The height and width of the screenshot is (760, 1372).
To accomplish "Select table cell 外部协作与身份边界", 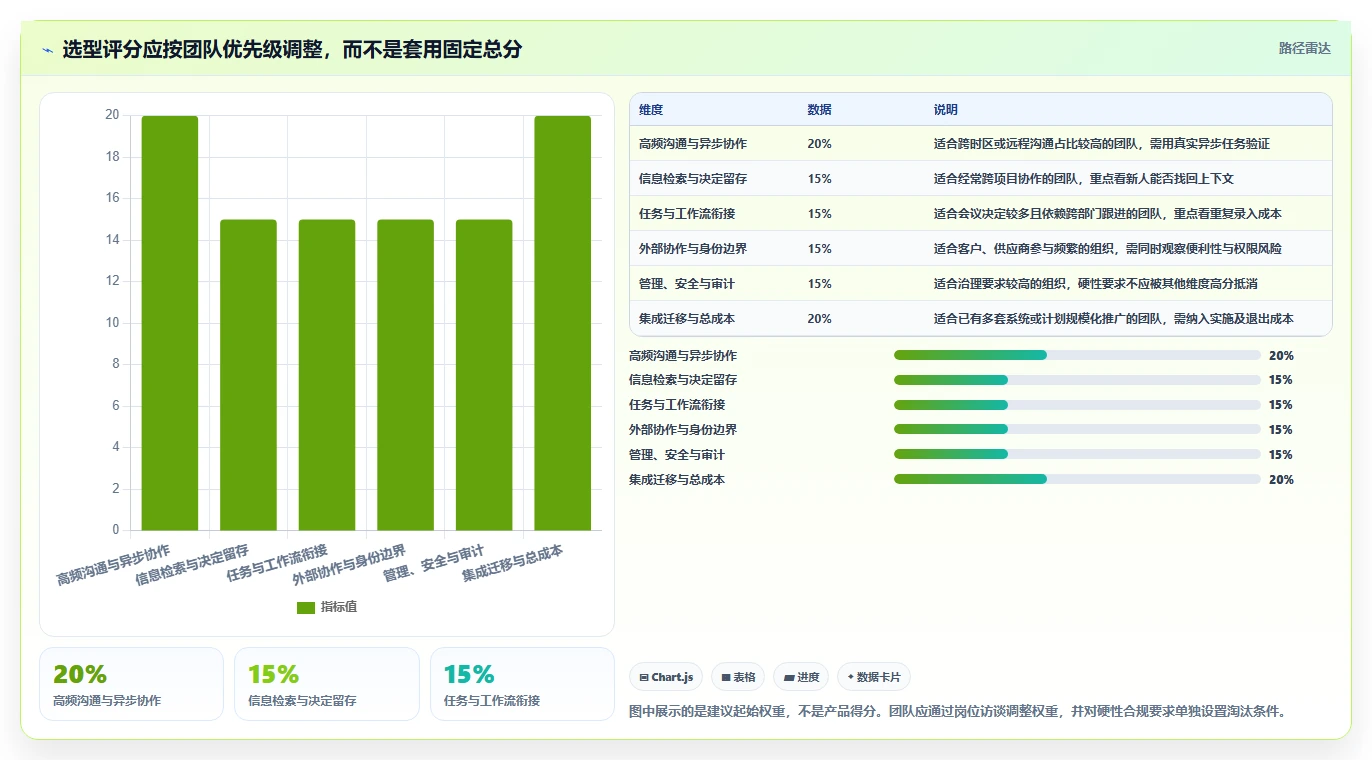I will point(693,249).
